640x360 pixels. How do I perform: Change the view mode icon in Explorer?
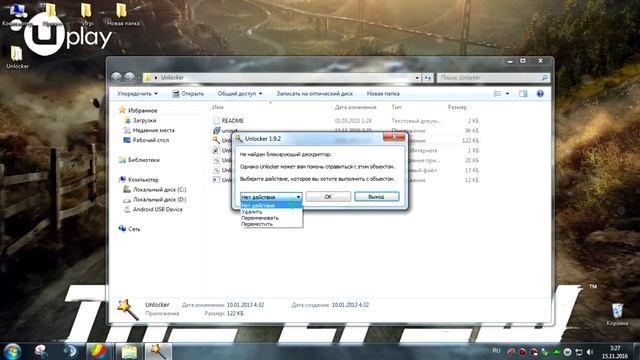[x=497, y=94]
